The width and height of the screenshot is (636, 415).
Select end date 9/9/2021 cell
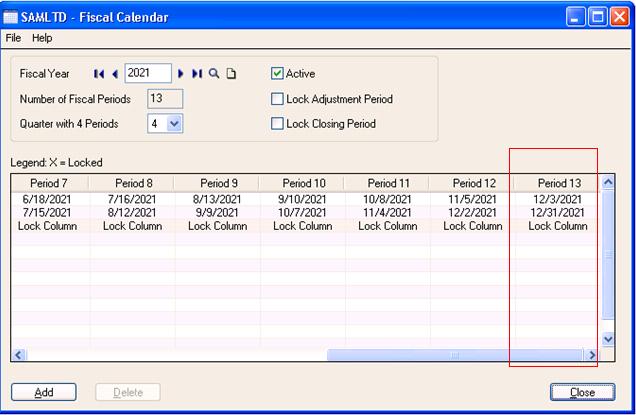(x=217, y=213)
